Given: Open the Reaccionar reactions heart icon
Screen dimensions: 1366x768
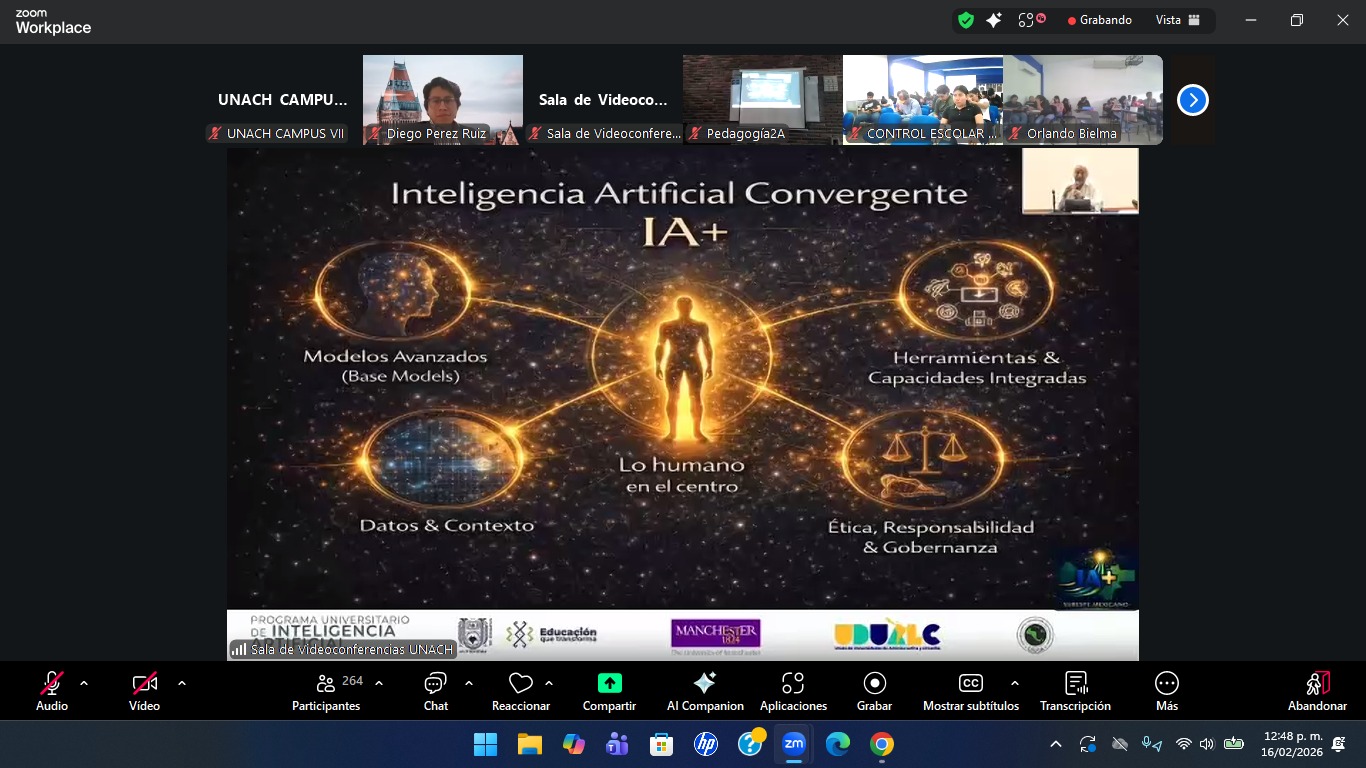Looking at the screenshot, I should click(x=520, y=684).
